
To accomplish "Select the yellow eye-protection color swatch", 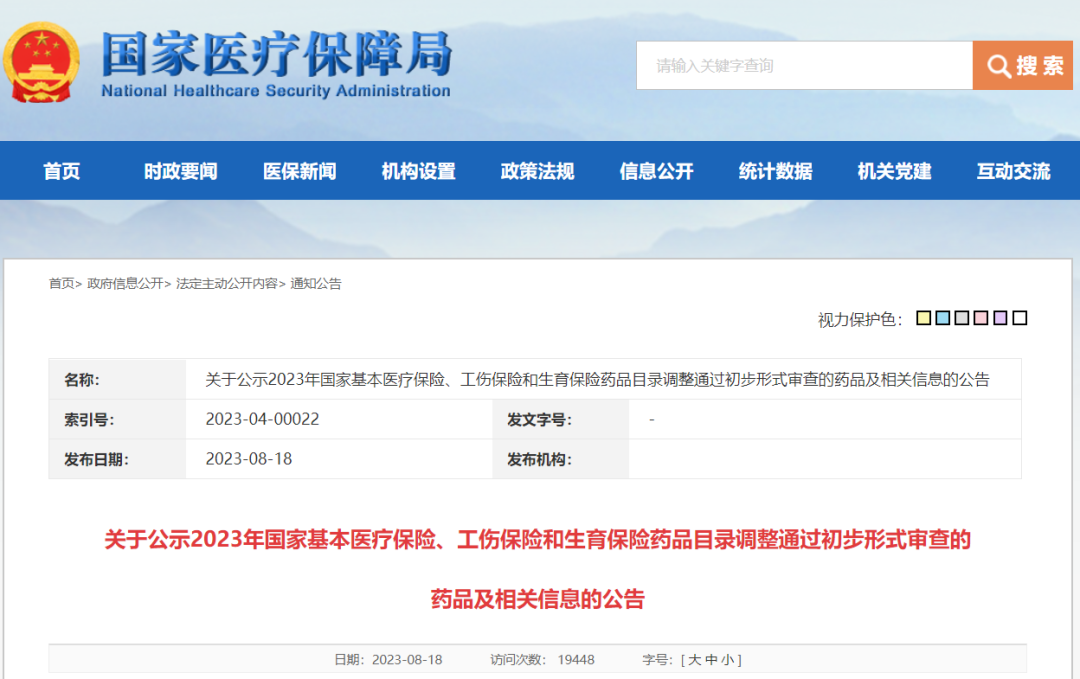I will coord(924,317).
